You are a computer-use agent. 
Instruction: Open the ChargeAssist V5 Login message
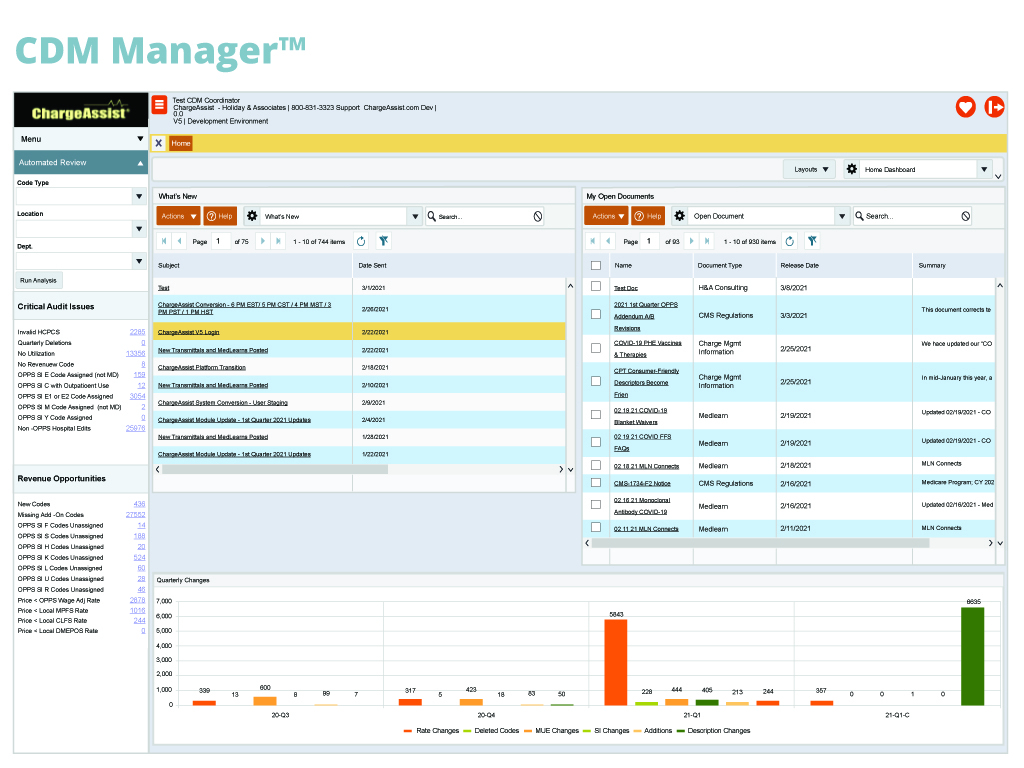189,332
